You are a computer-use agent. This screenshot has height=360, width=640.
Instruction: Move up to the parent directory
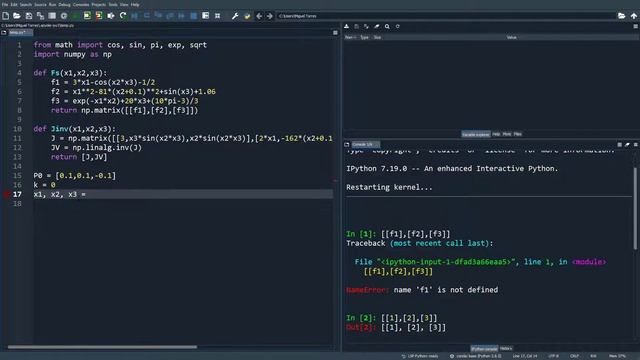pyautogui.click(x=633, y=16)
